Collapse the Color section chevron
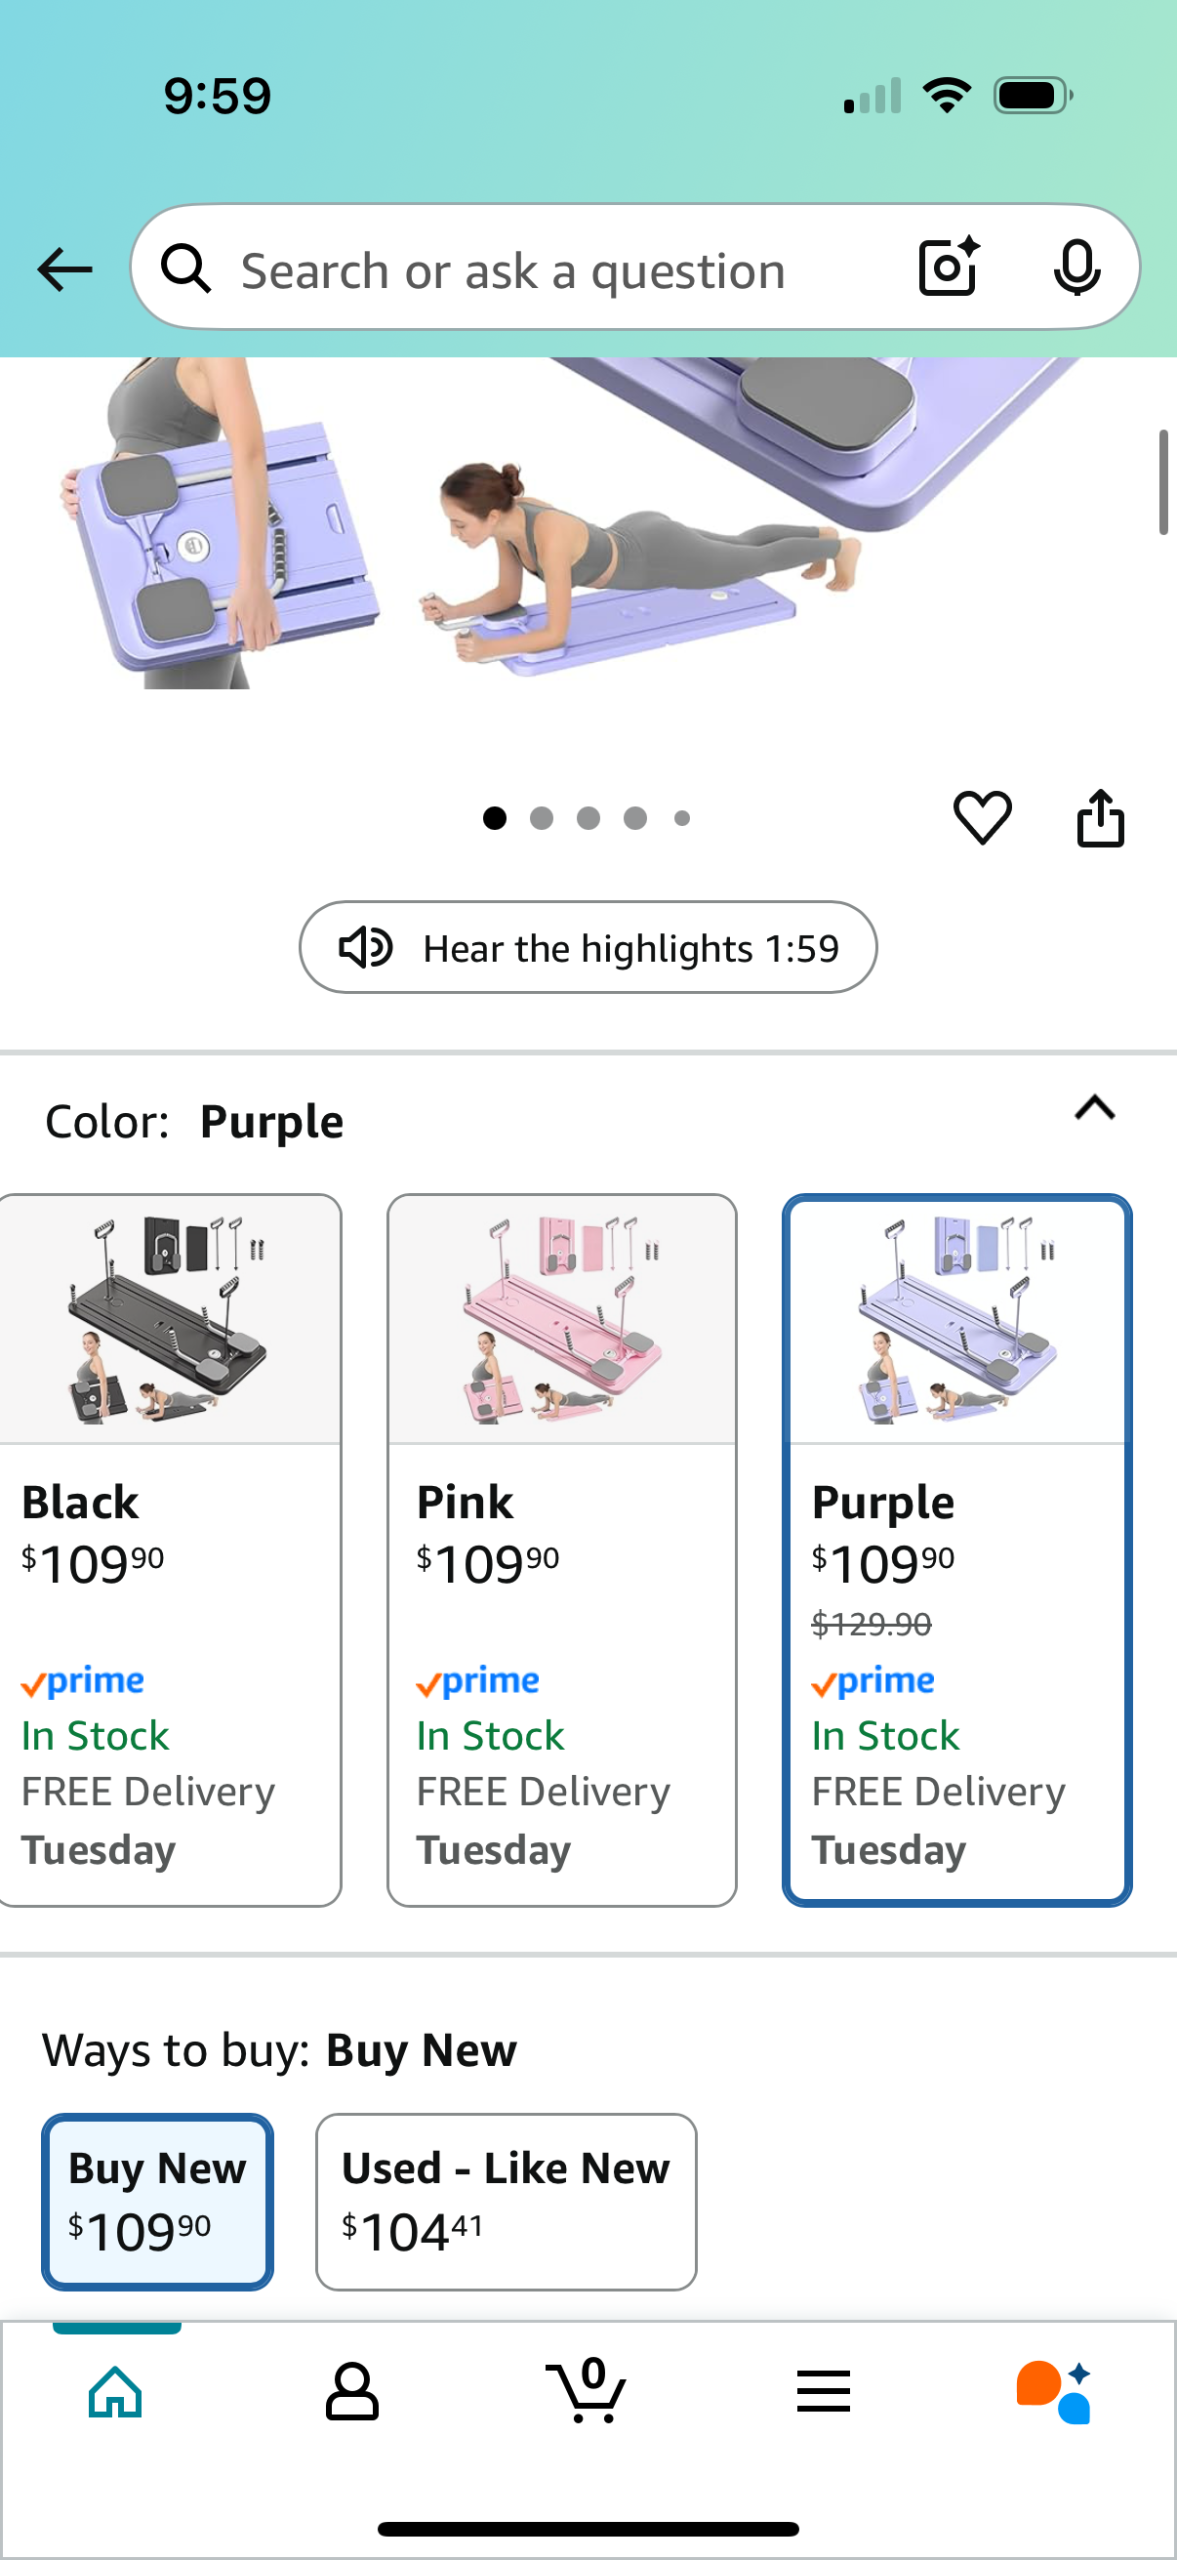The height and width of the screenshot is (2560, 1177). [x=1095, y=1108]
